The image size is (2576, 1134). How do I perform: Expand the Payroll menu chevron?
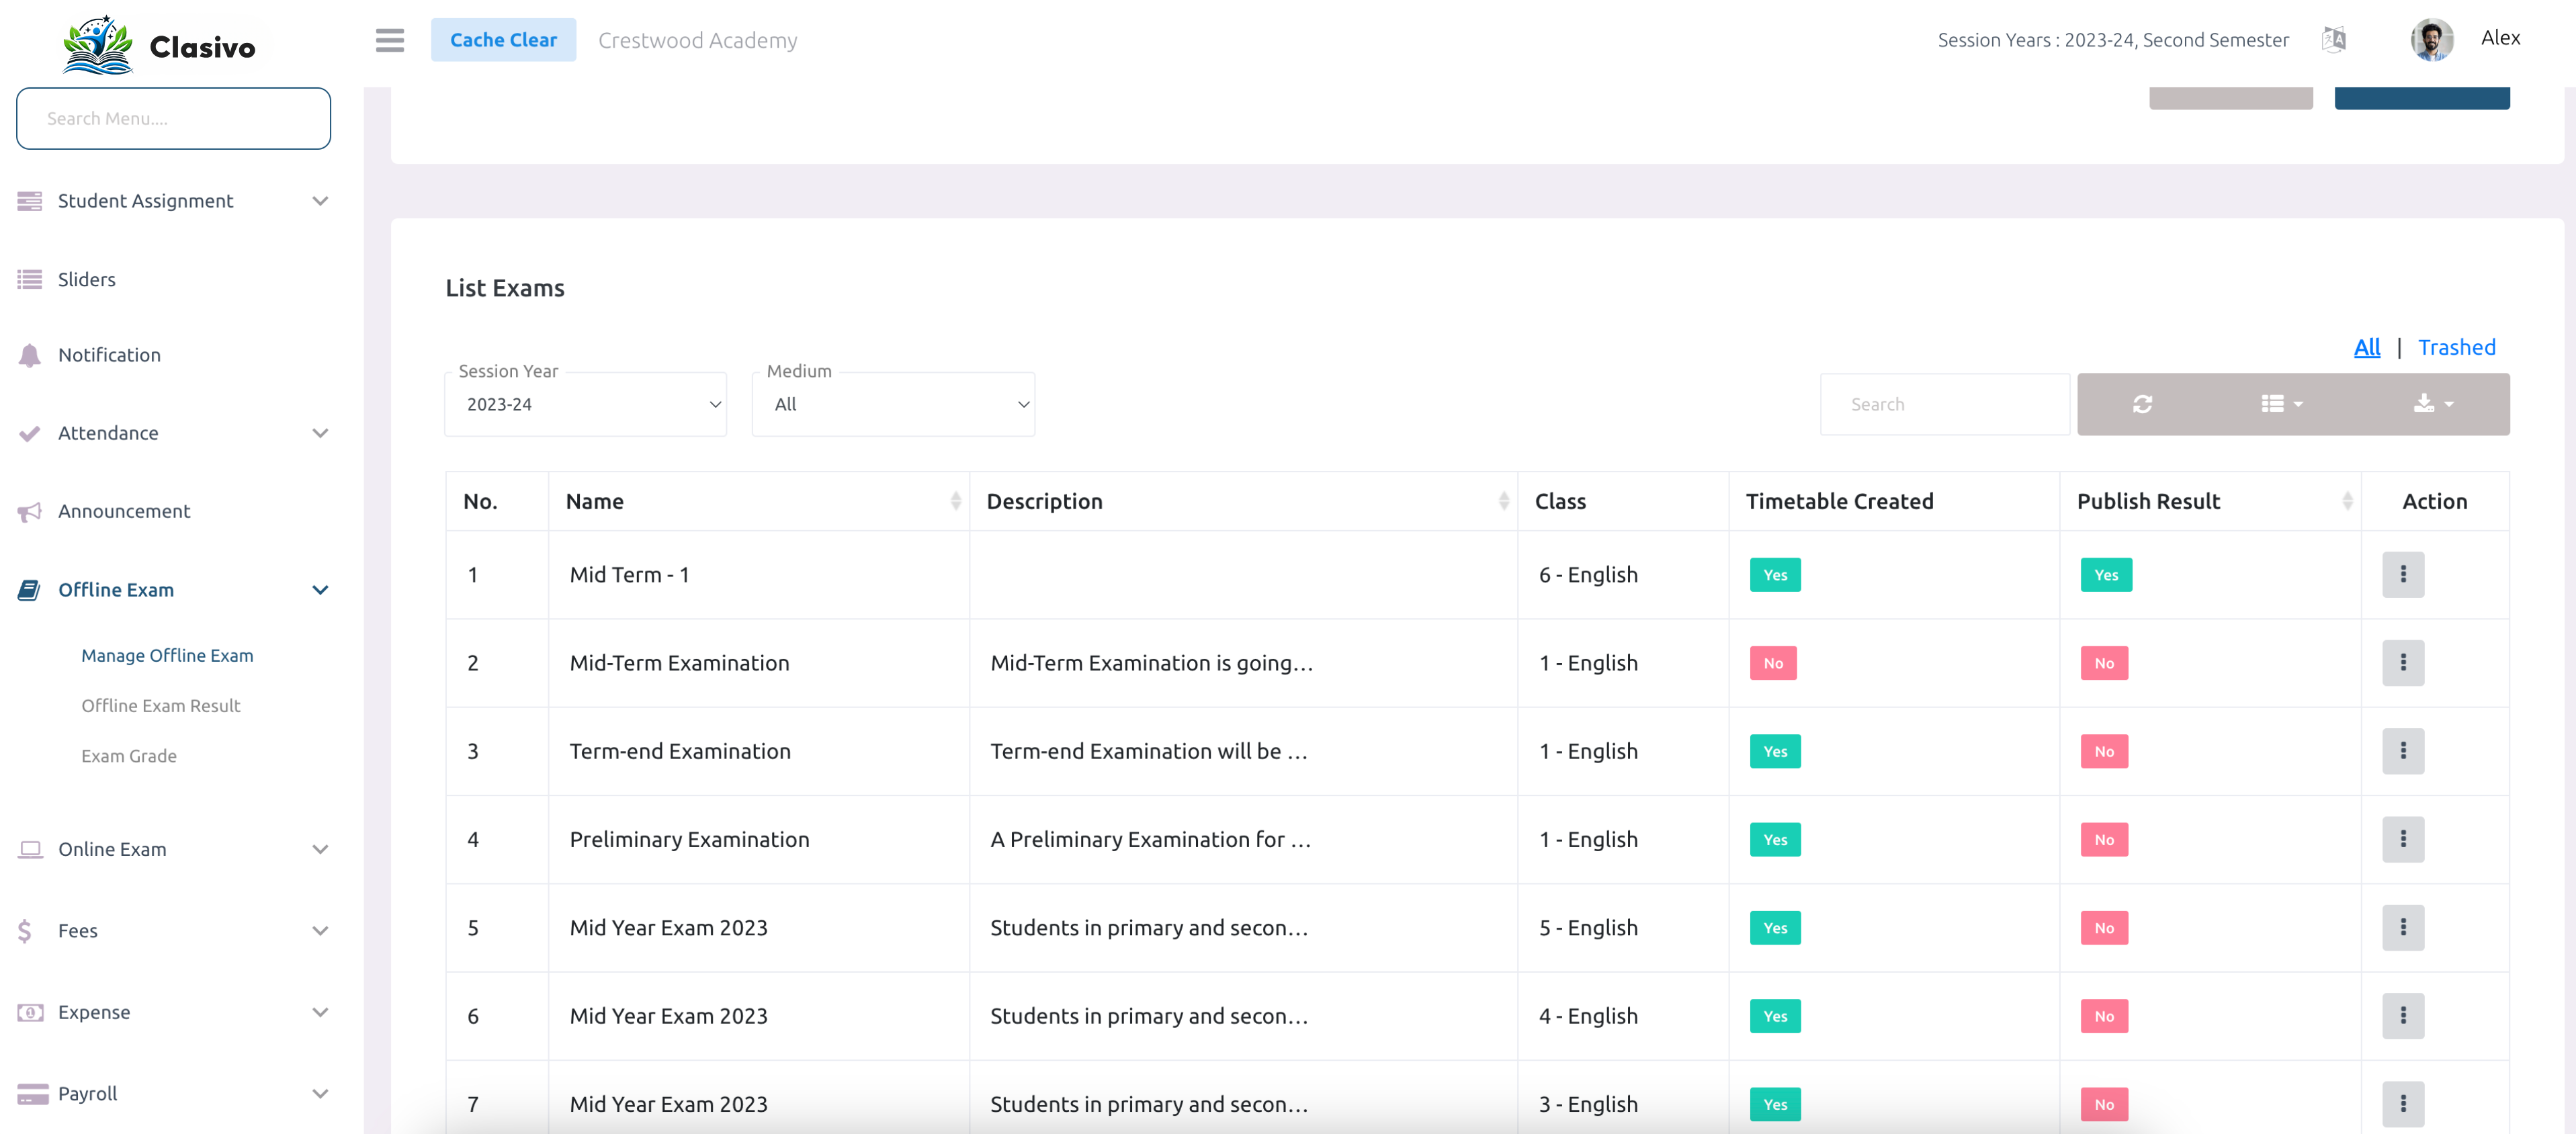[320, 1094]
